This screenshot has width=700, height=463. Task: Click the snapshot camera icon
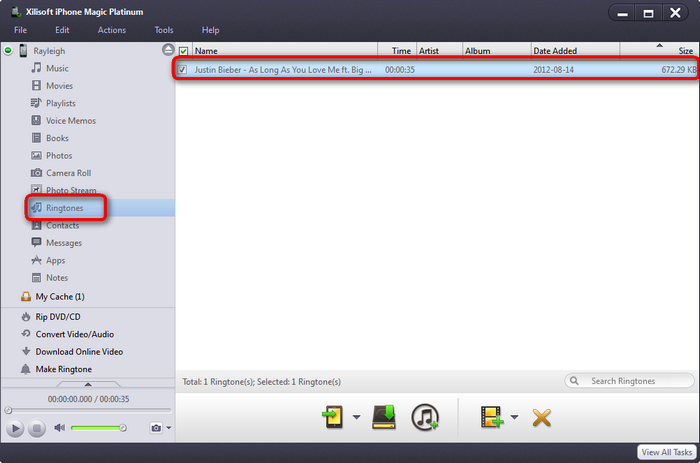[155, 428]
